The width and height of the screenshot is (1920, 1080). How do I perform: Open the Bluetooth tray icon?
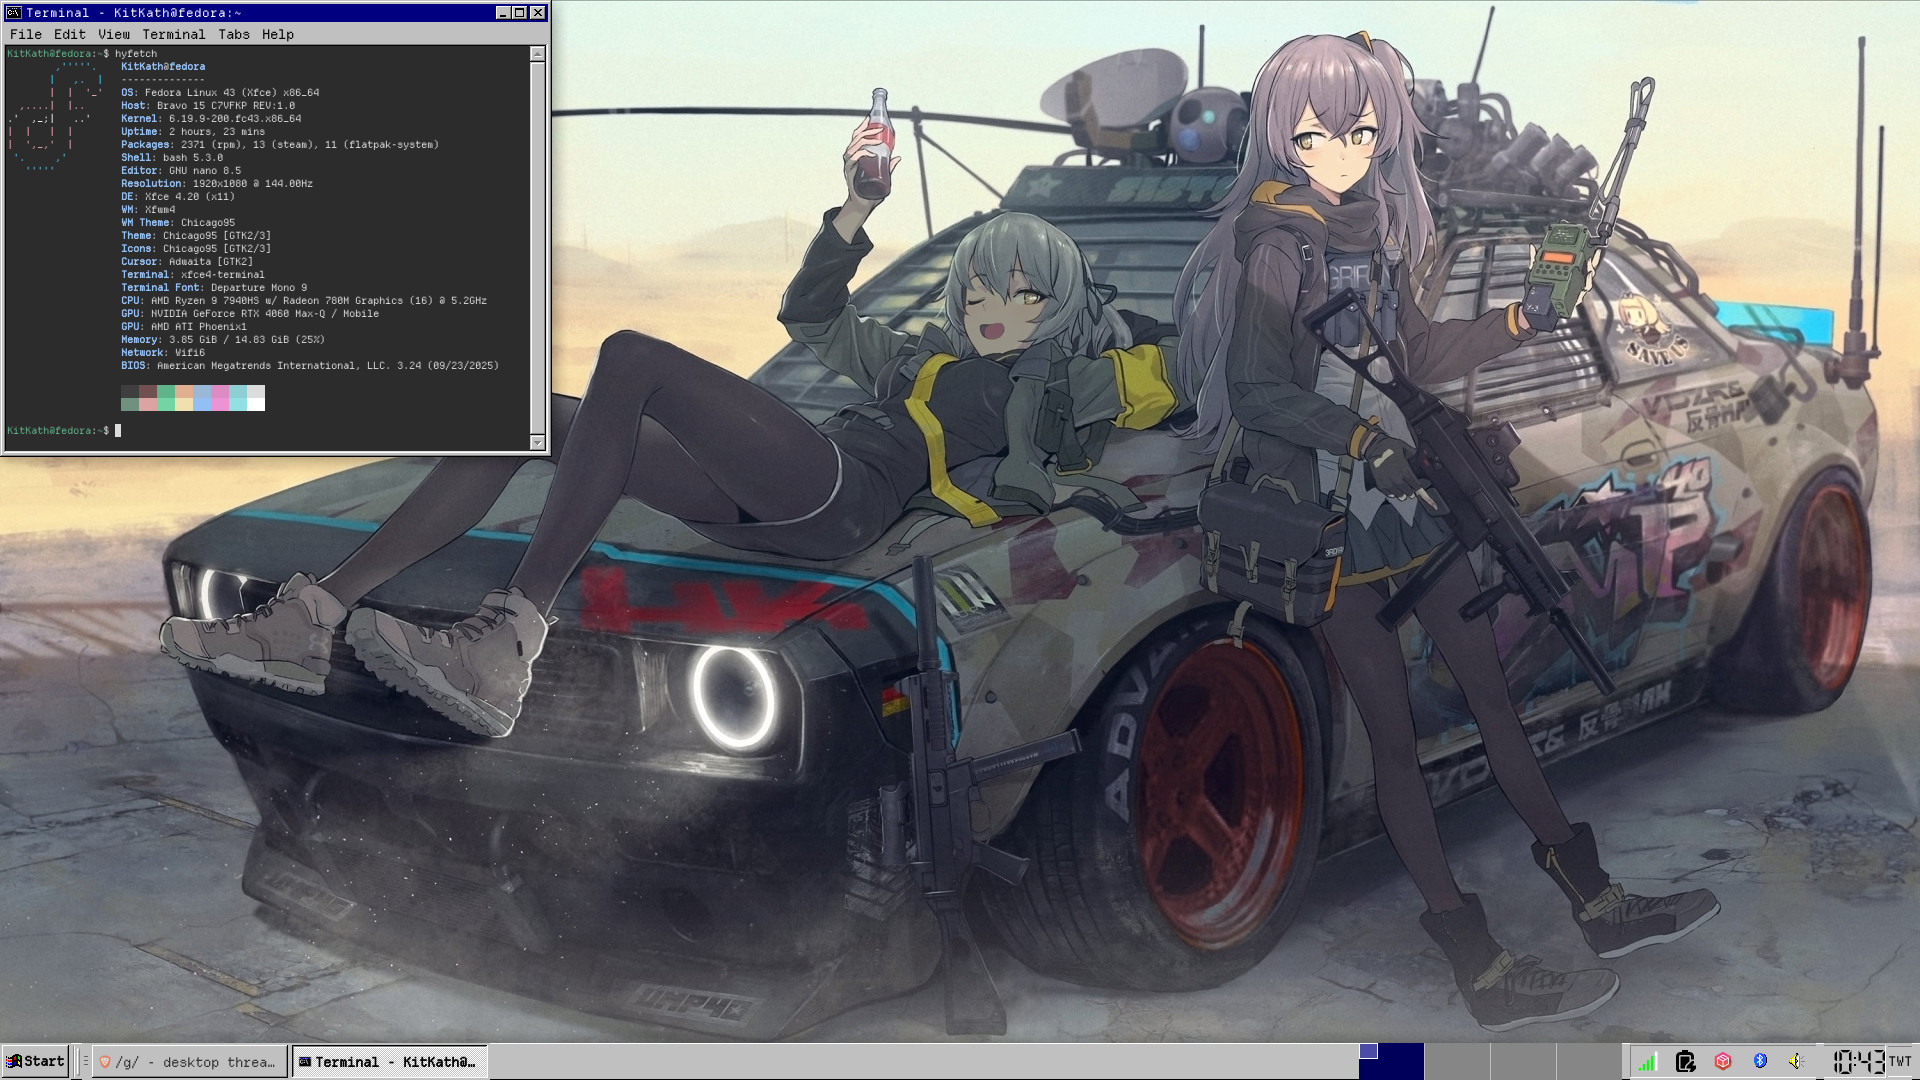[1760, 1061]
